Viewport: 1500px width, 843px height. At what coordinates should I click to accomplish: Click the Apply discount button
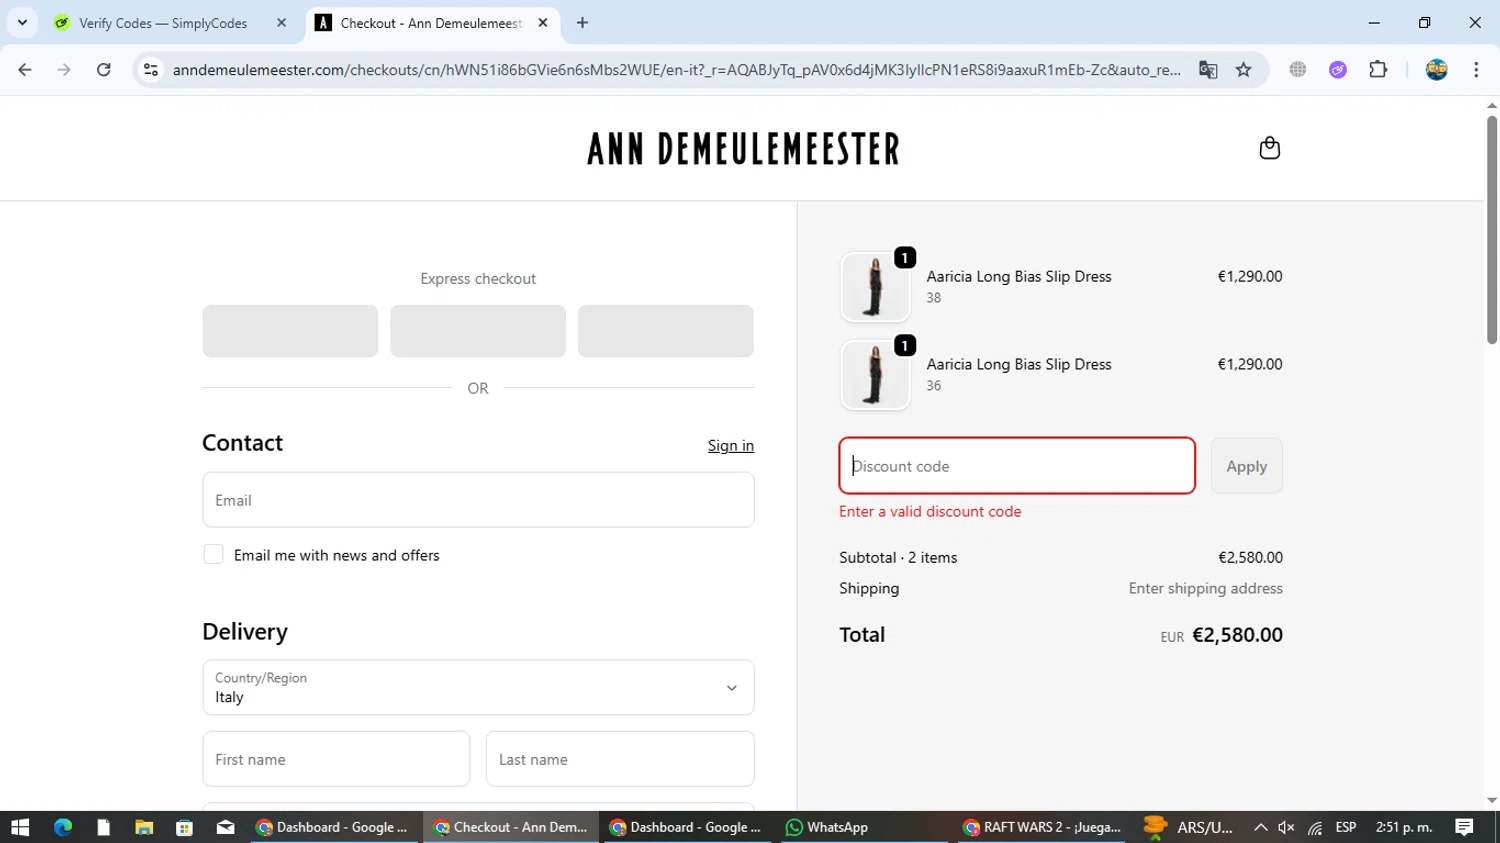1246,466
